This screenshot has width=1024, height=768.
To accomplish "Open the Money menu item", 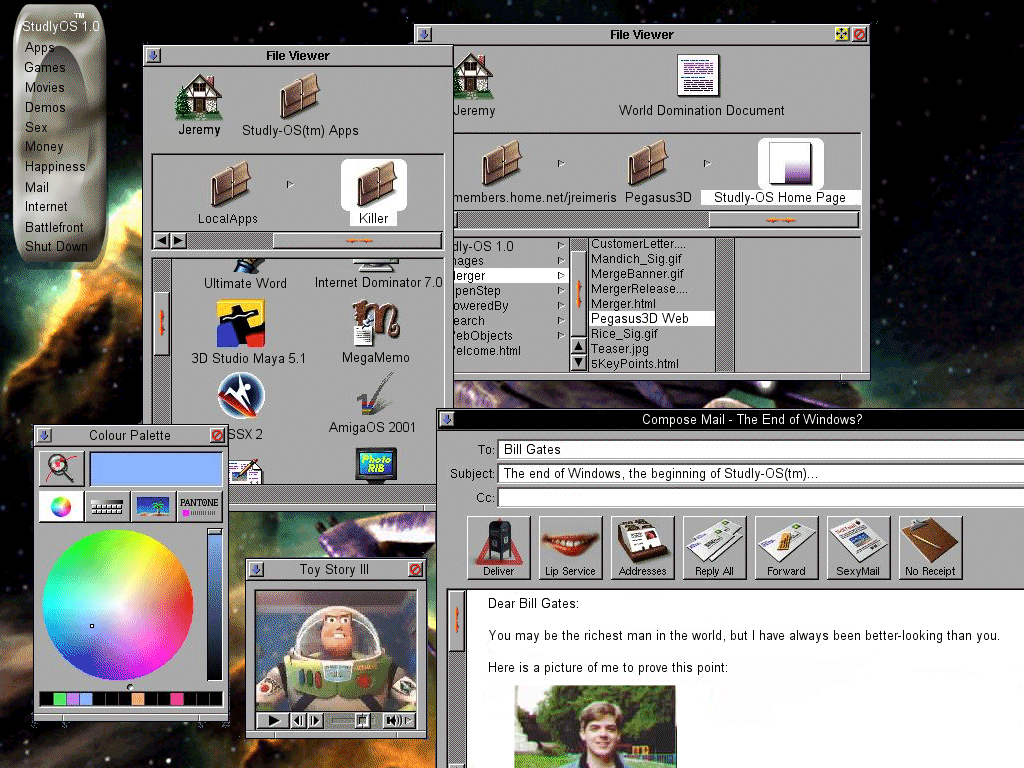I will (44, 147).
